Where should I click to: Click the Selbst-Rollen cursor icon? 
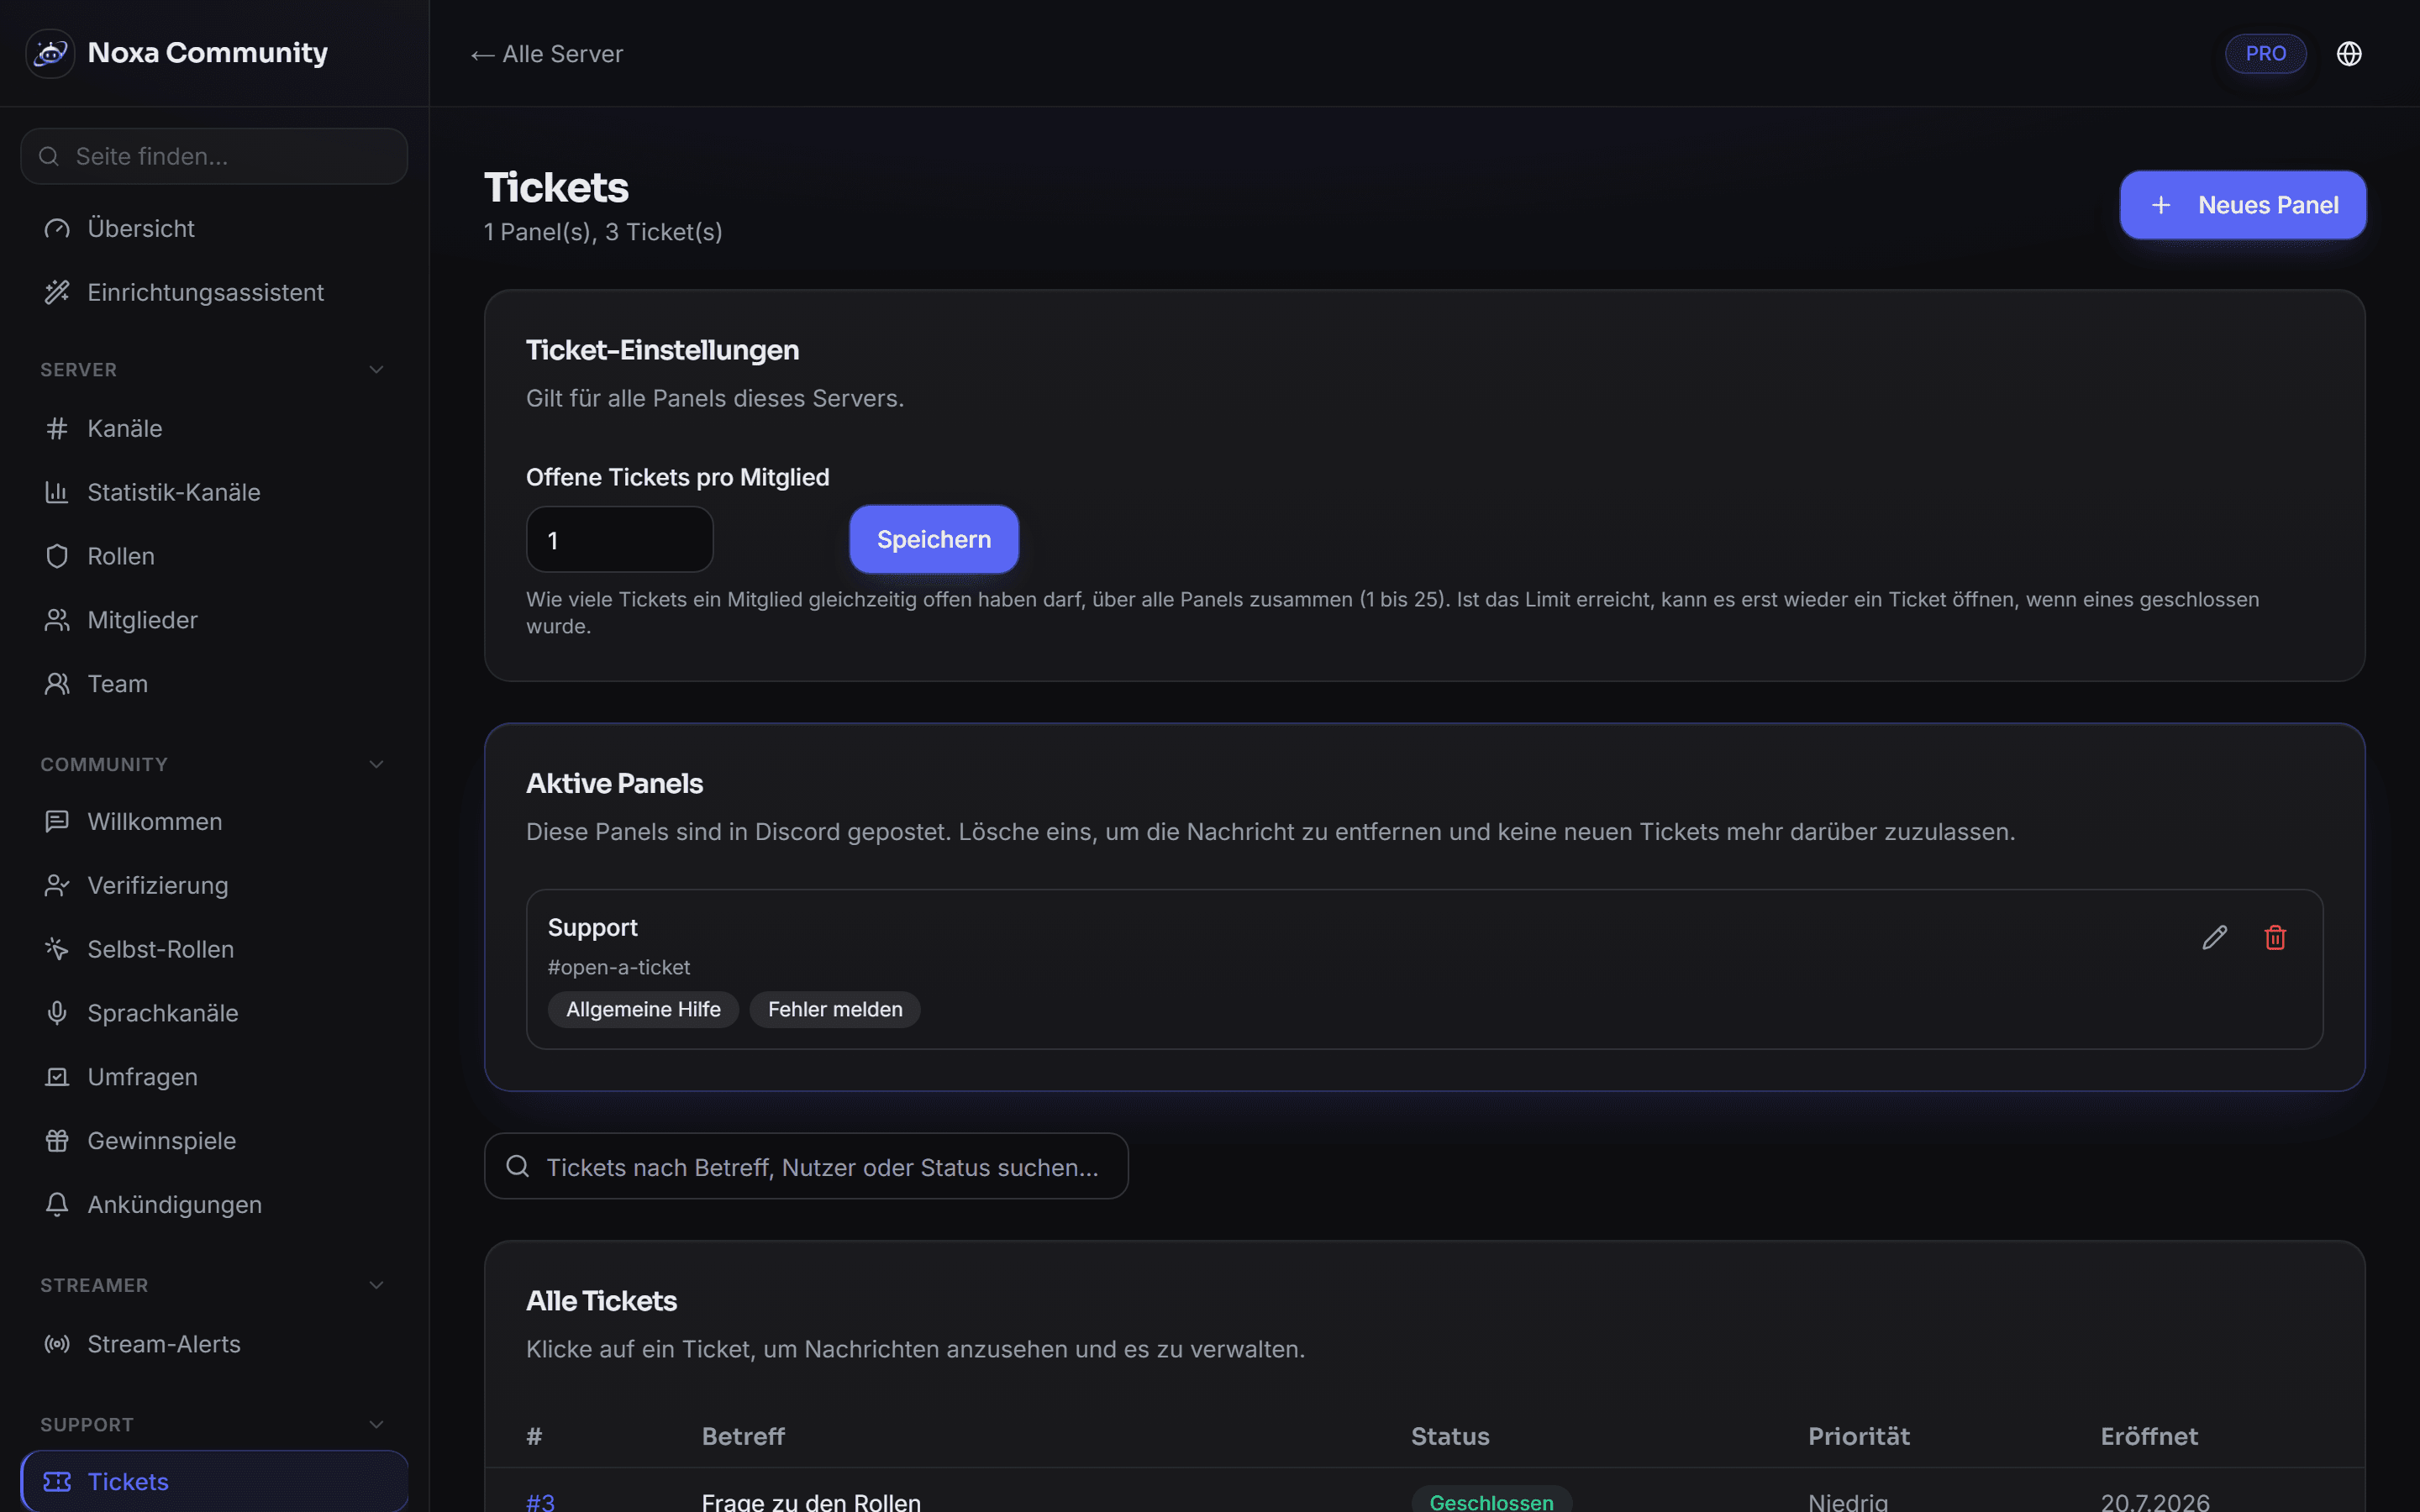click(57, 949)
